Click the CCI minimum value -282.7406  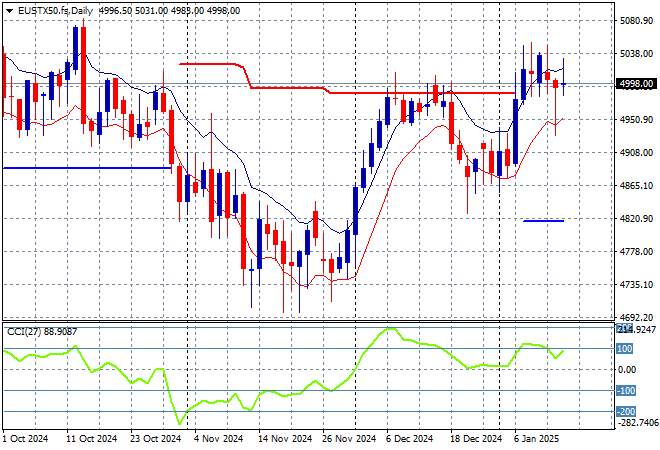click(637, 422)
